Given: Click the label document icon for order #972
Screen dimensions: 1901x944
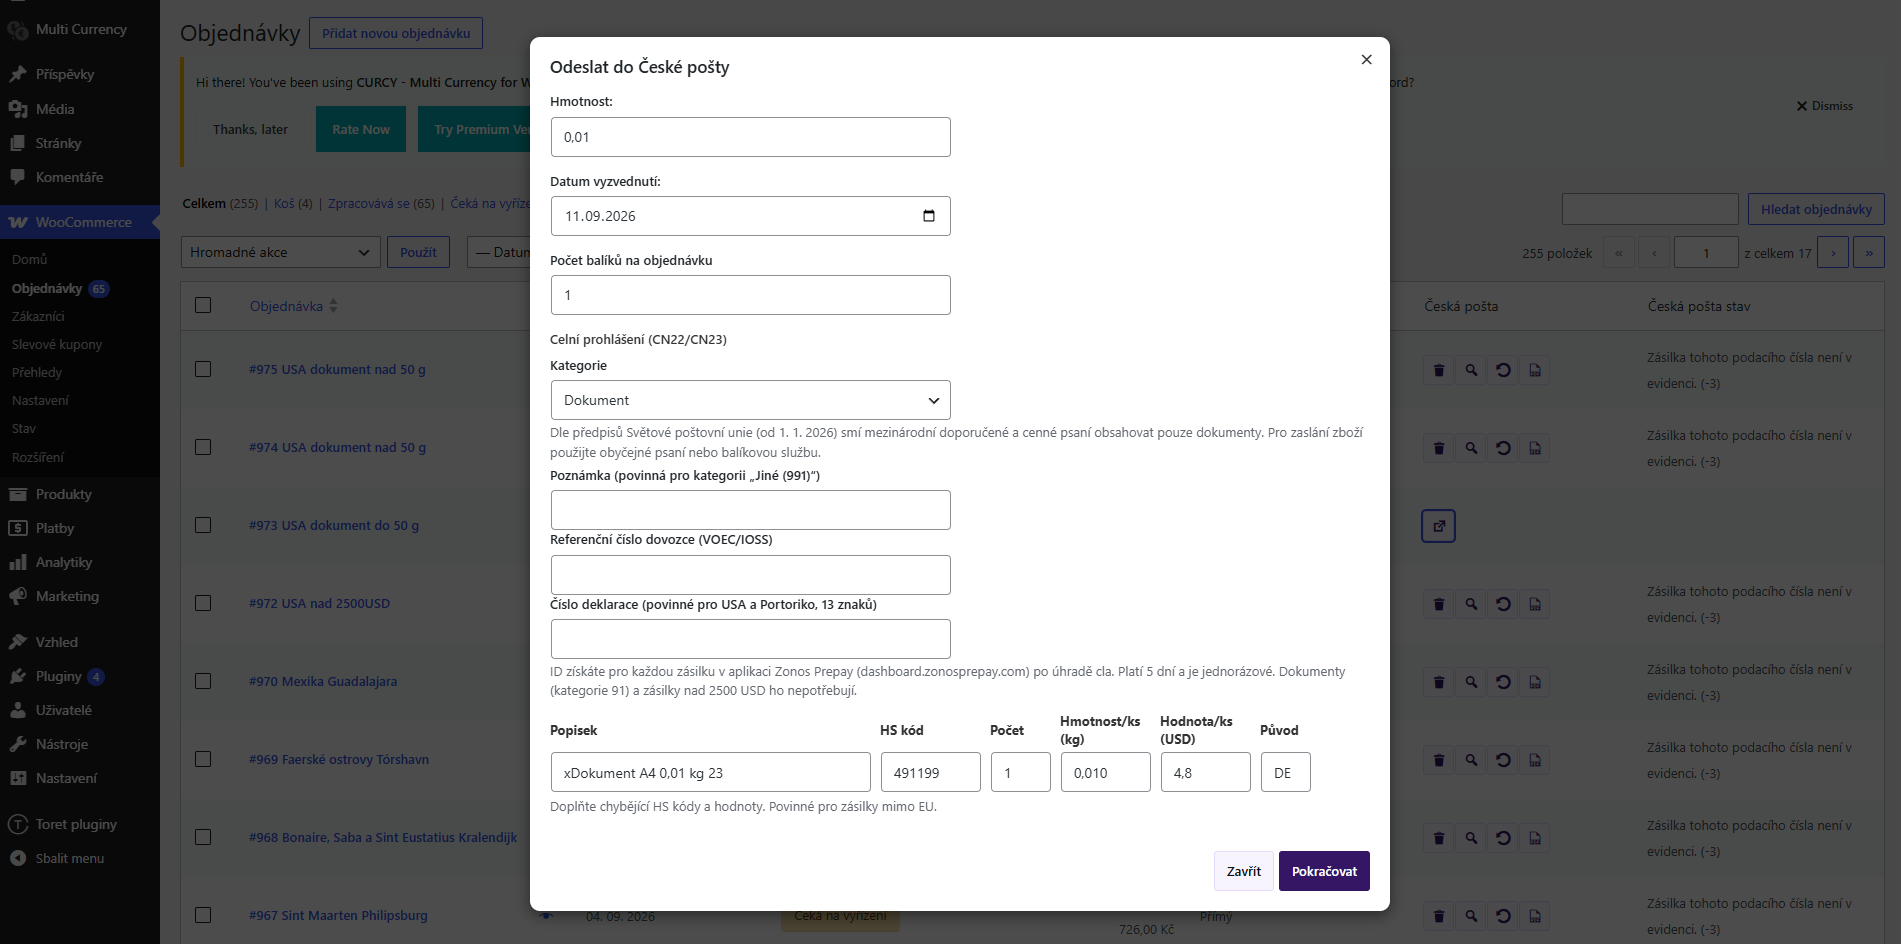Looking at the screenshot, I should [x=1535, y=604].
